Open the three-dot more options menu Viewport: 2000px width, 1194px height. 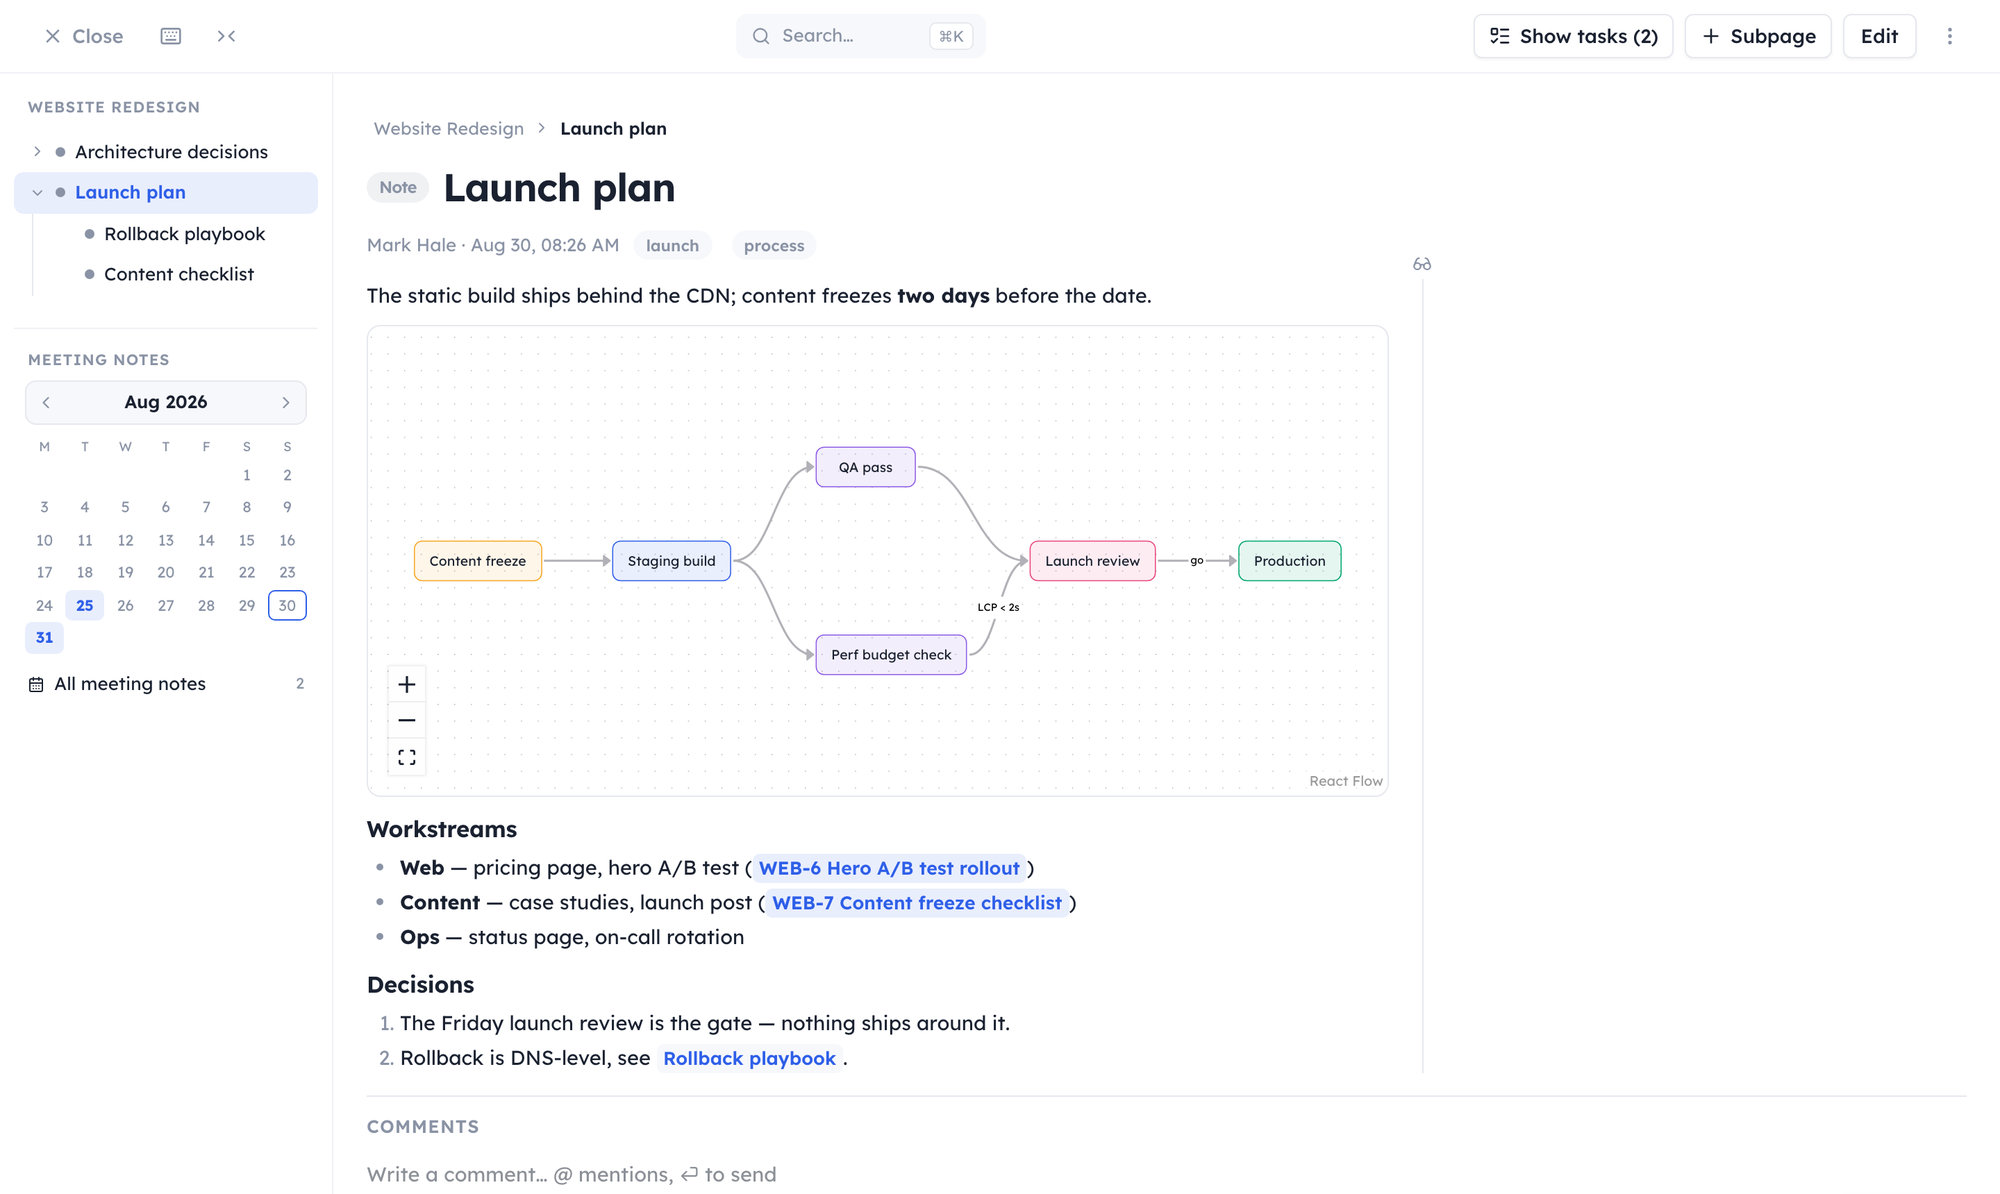(1949, 36)
